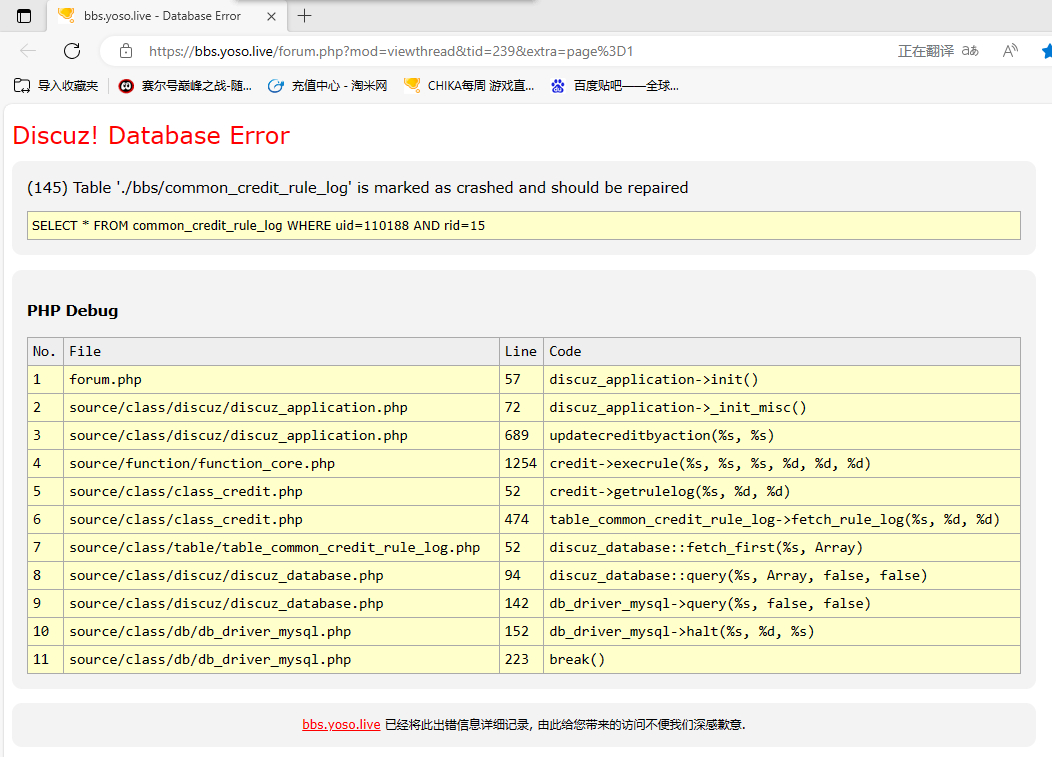Click line number 223 cell
This screenshot has width=1052, height=757.
(521, 660)
